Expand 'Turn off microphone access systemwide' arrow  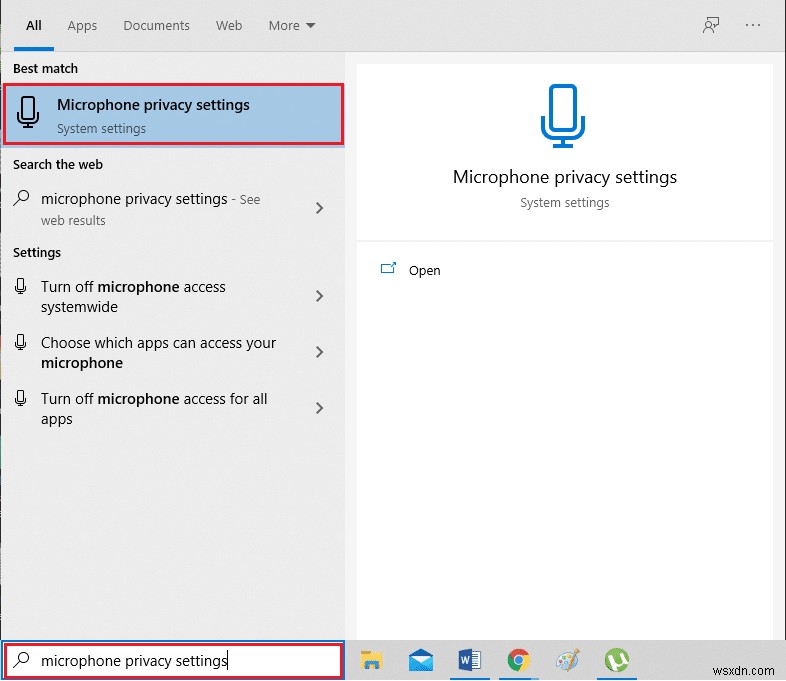pos(320,297)
